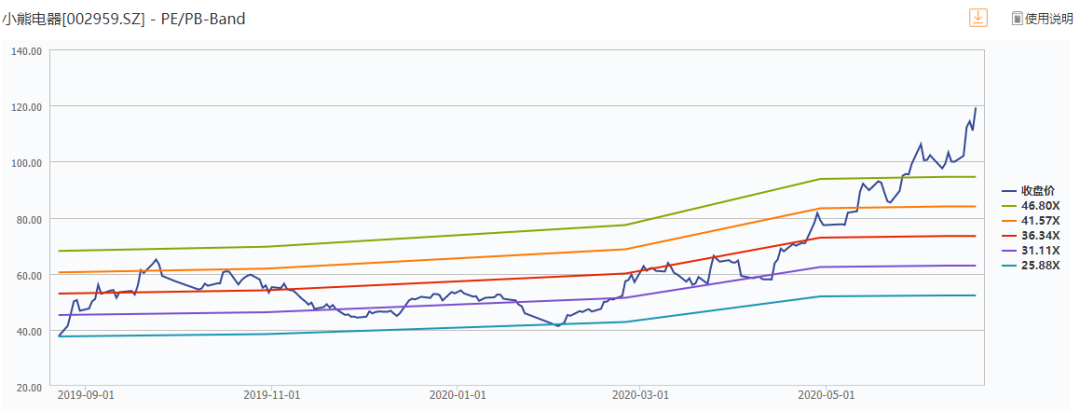Click the orange download icon

(978, 19)
